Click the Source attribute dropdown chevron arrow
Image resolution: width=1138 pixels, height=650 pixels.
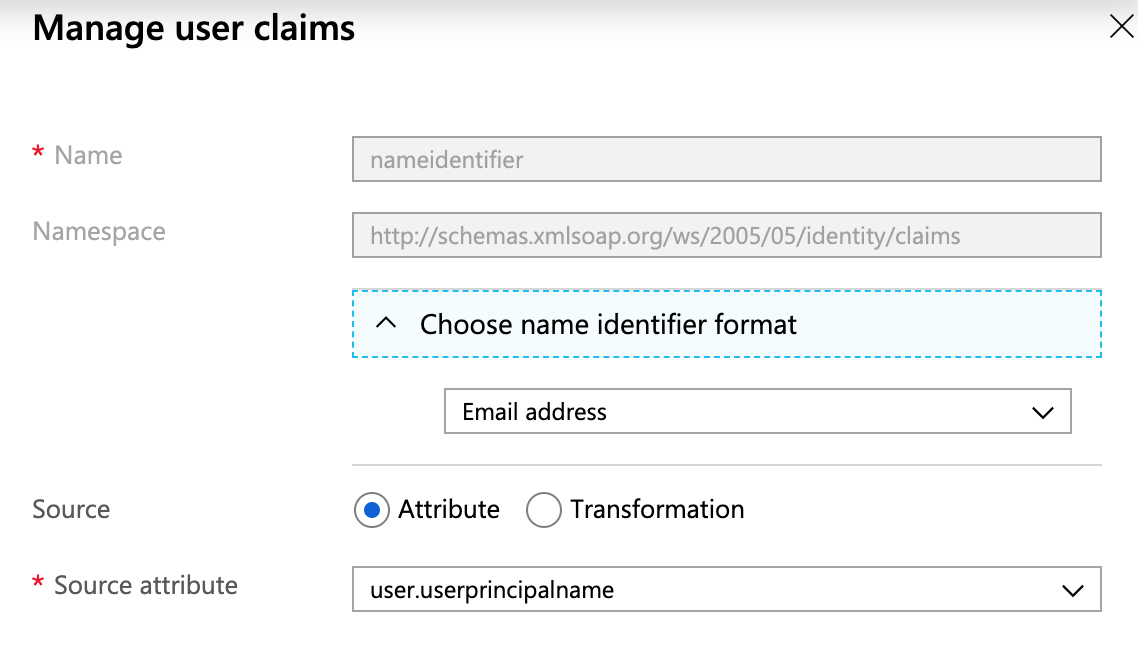1073,591
